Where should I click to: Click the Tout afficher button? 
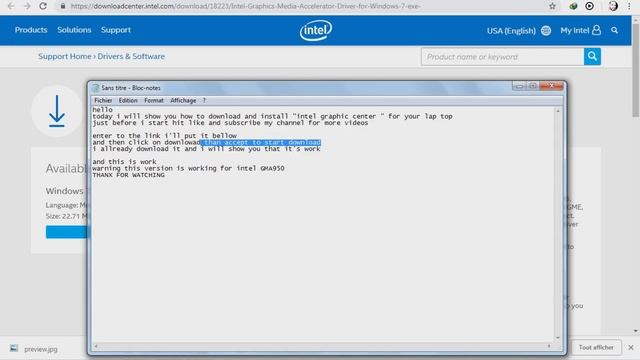pyautogui.click(x=596, y=347)
